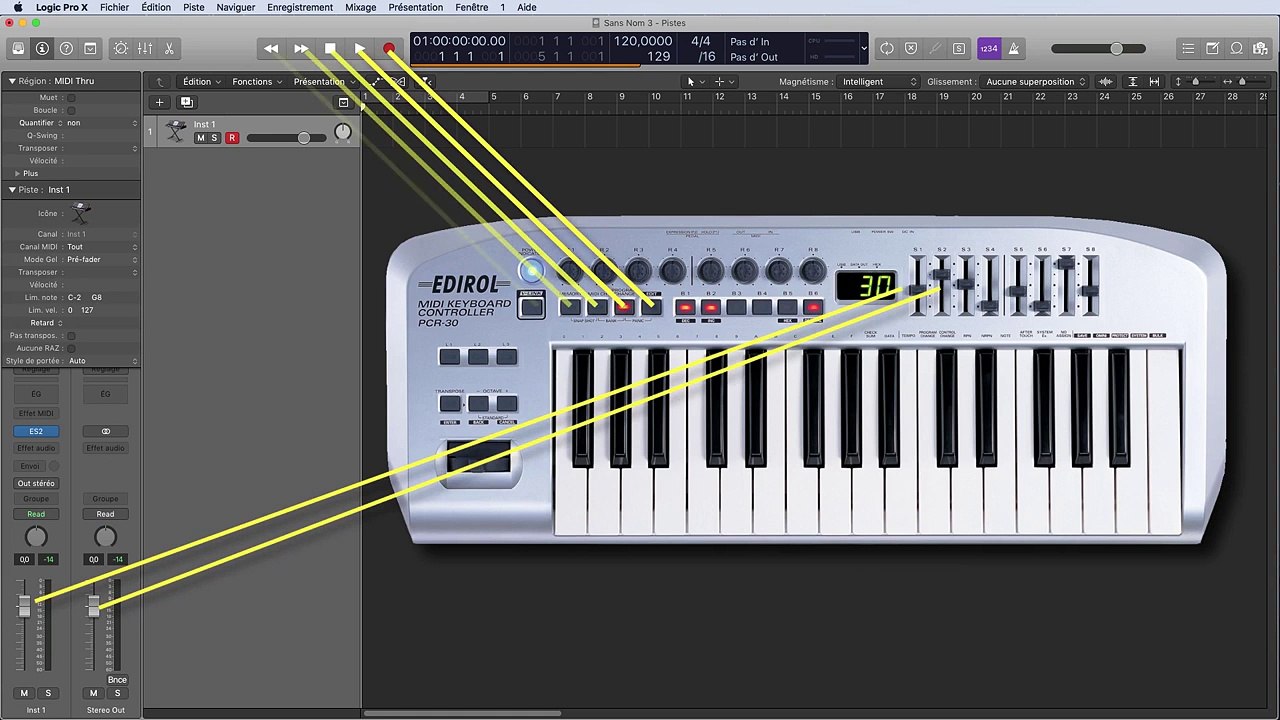Screen dimensions: 1280x720
Task: Add a new track with plus button
Action: click(159, 102)
